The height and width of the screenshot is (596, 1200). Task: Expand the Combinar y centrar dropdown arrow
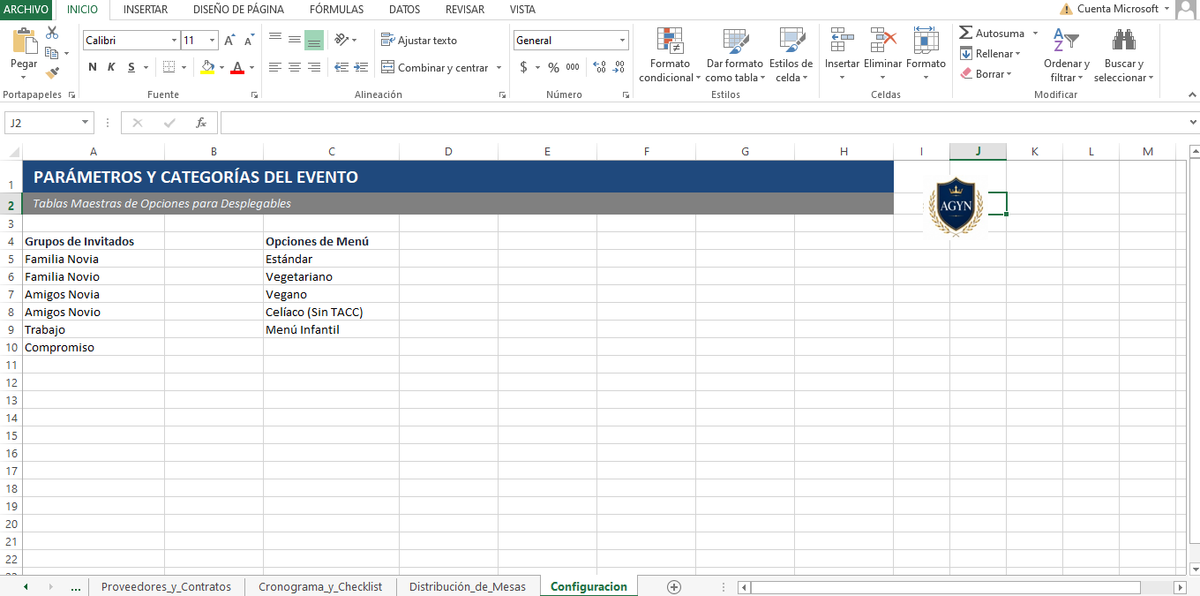click(x=498, y=68)
